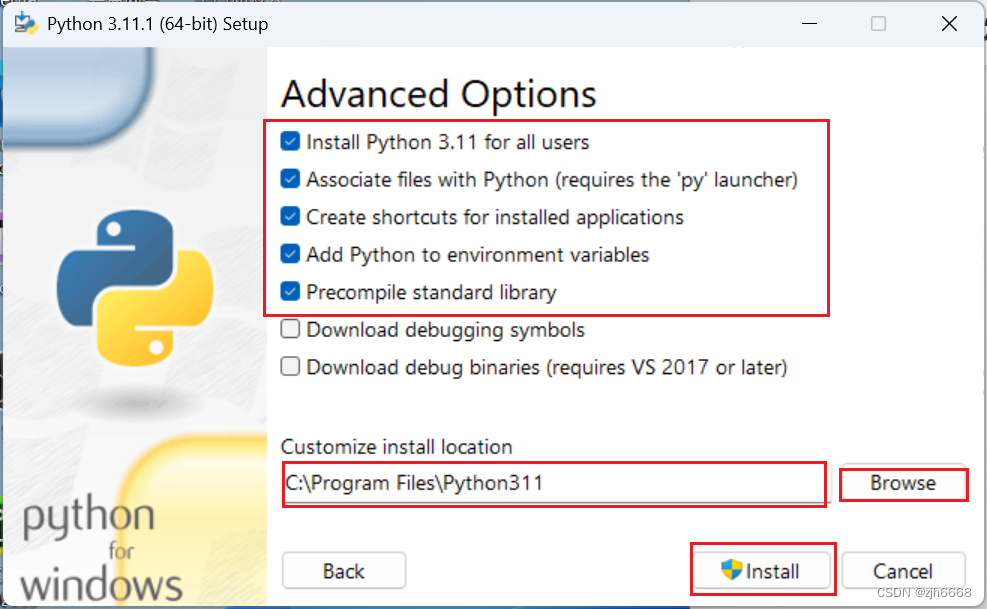Viewport: 987px width, 609px height.
Task: Minimize the setup window
Action: click(809, 22)
